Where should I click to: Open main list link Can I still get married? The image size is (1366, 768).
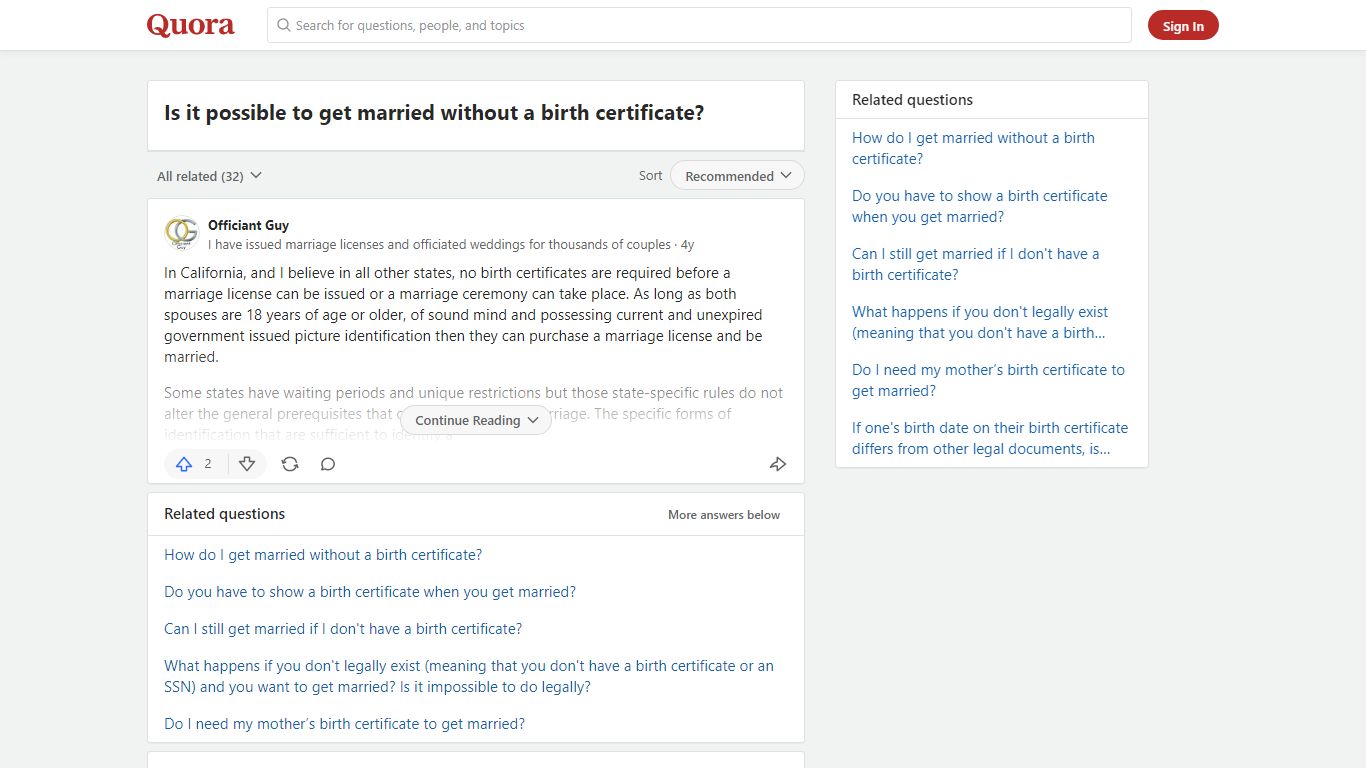[x=343, y=629]
